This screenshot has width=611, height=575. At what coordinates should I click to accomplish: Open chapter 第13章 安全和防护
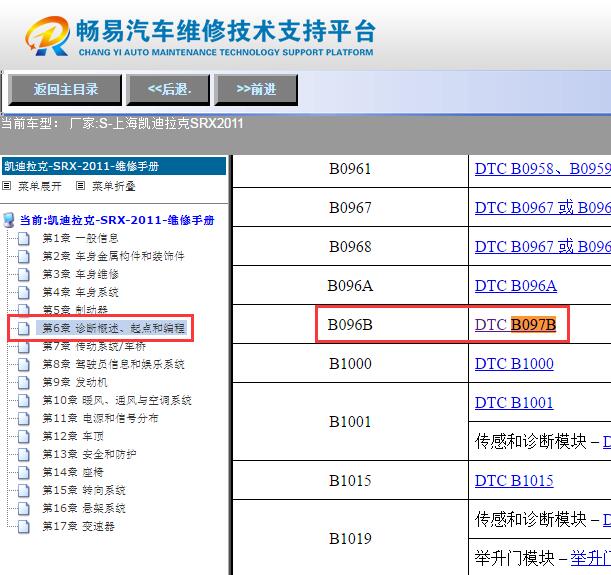(89, 454)
